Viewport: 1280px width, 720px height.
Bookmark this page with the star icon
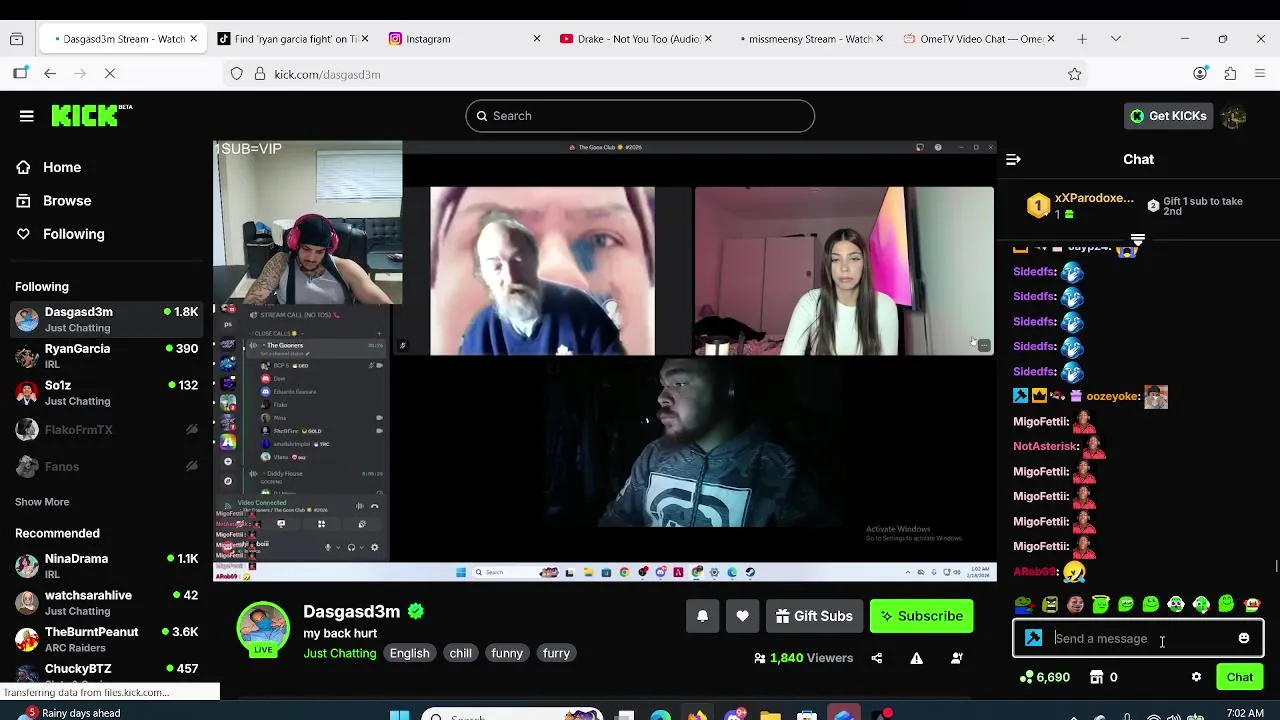tap(1075, 74)
